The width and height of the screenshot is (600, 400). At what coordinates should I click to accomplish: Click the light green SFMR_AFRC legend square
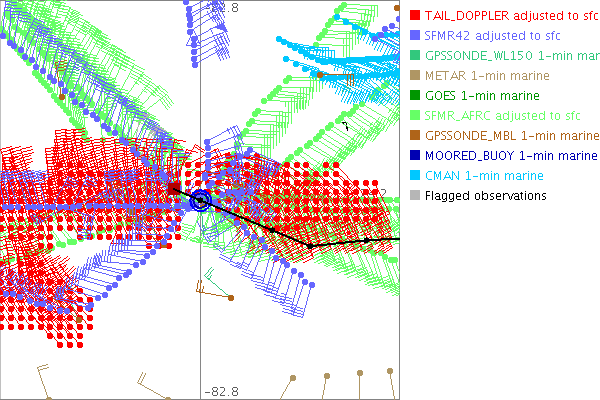tap(415, 116)
